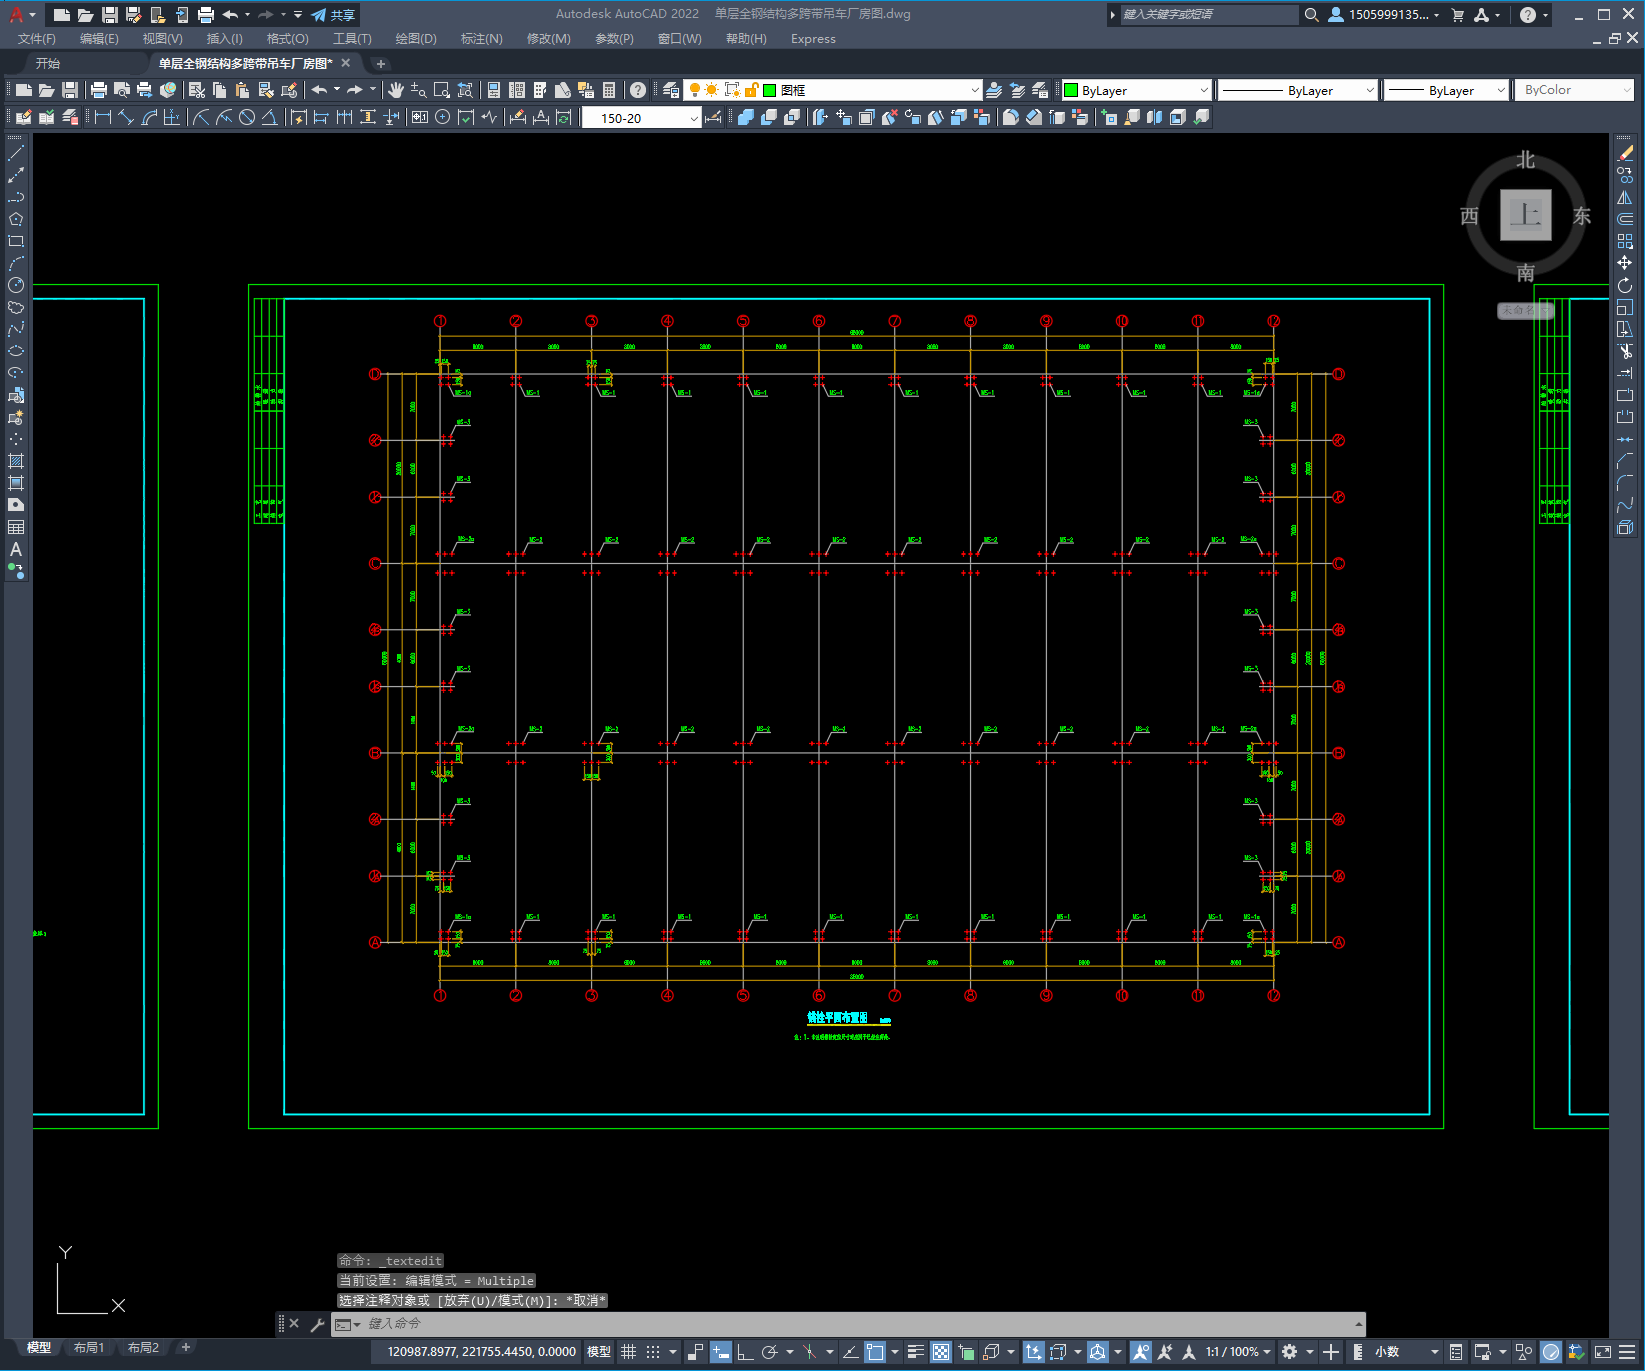Pick the Circle draw tool
Screen dimensions: 1645x1371
pyautogui.click(x=16, y=285)
